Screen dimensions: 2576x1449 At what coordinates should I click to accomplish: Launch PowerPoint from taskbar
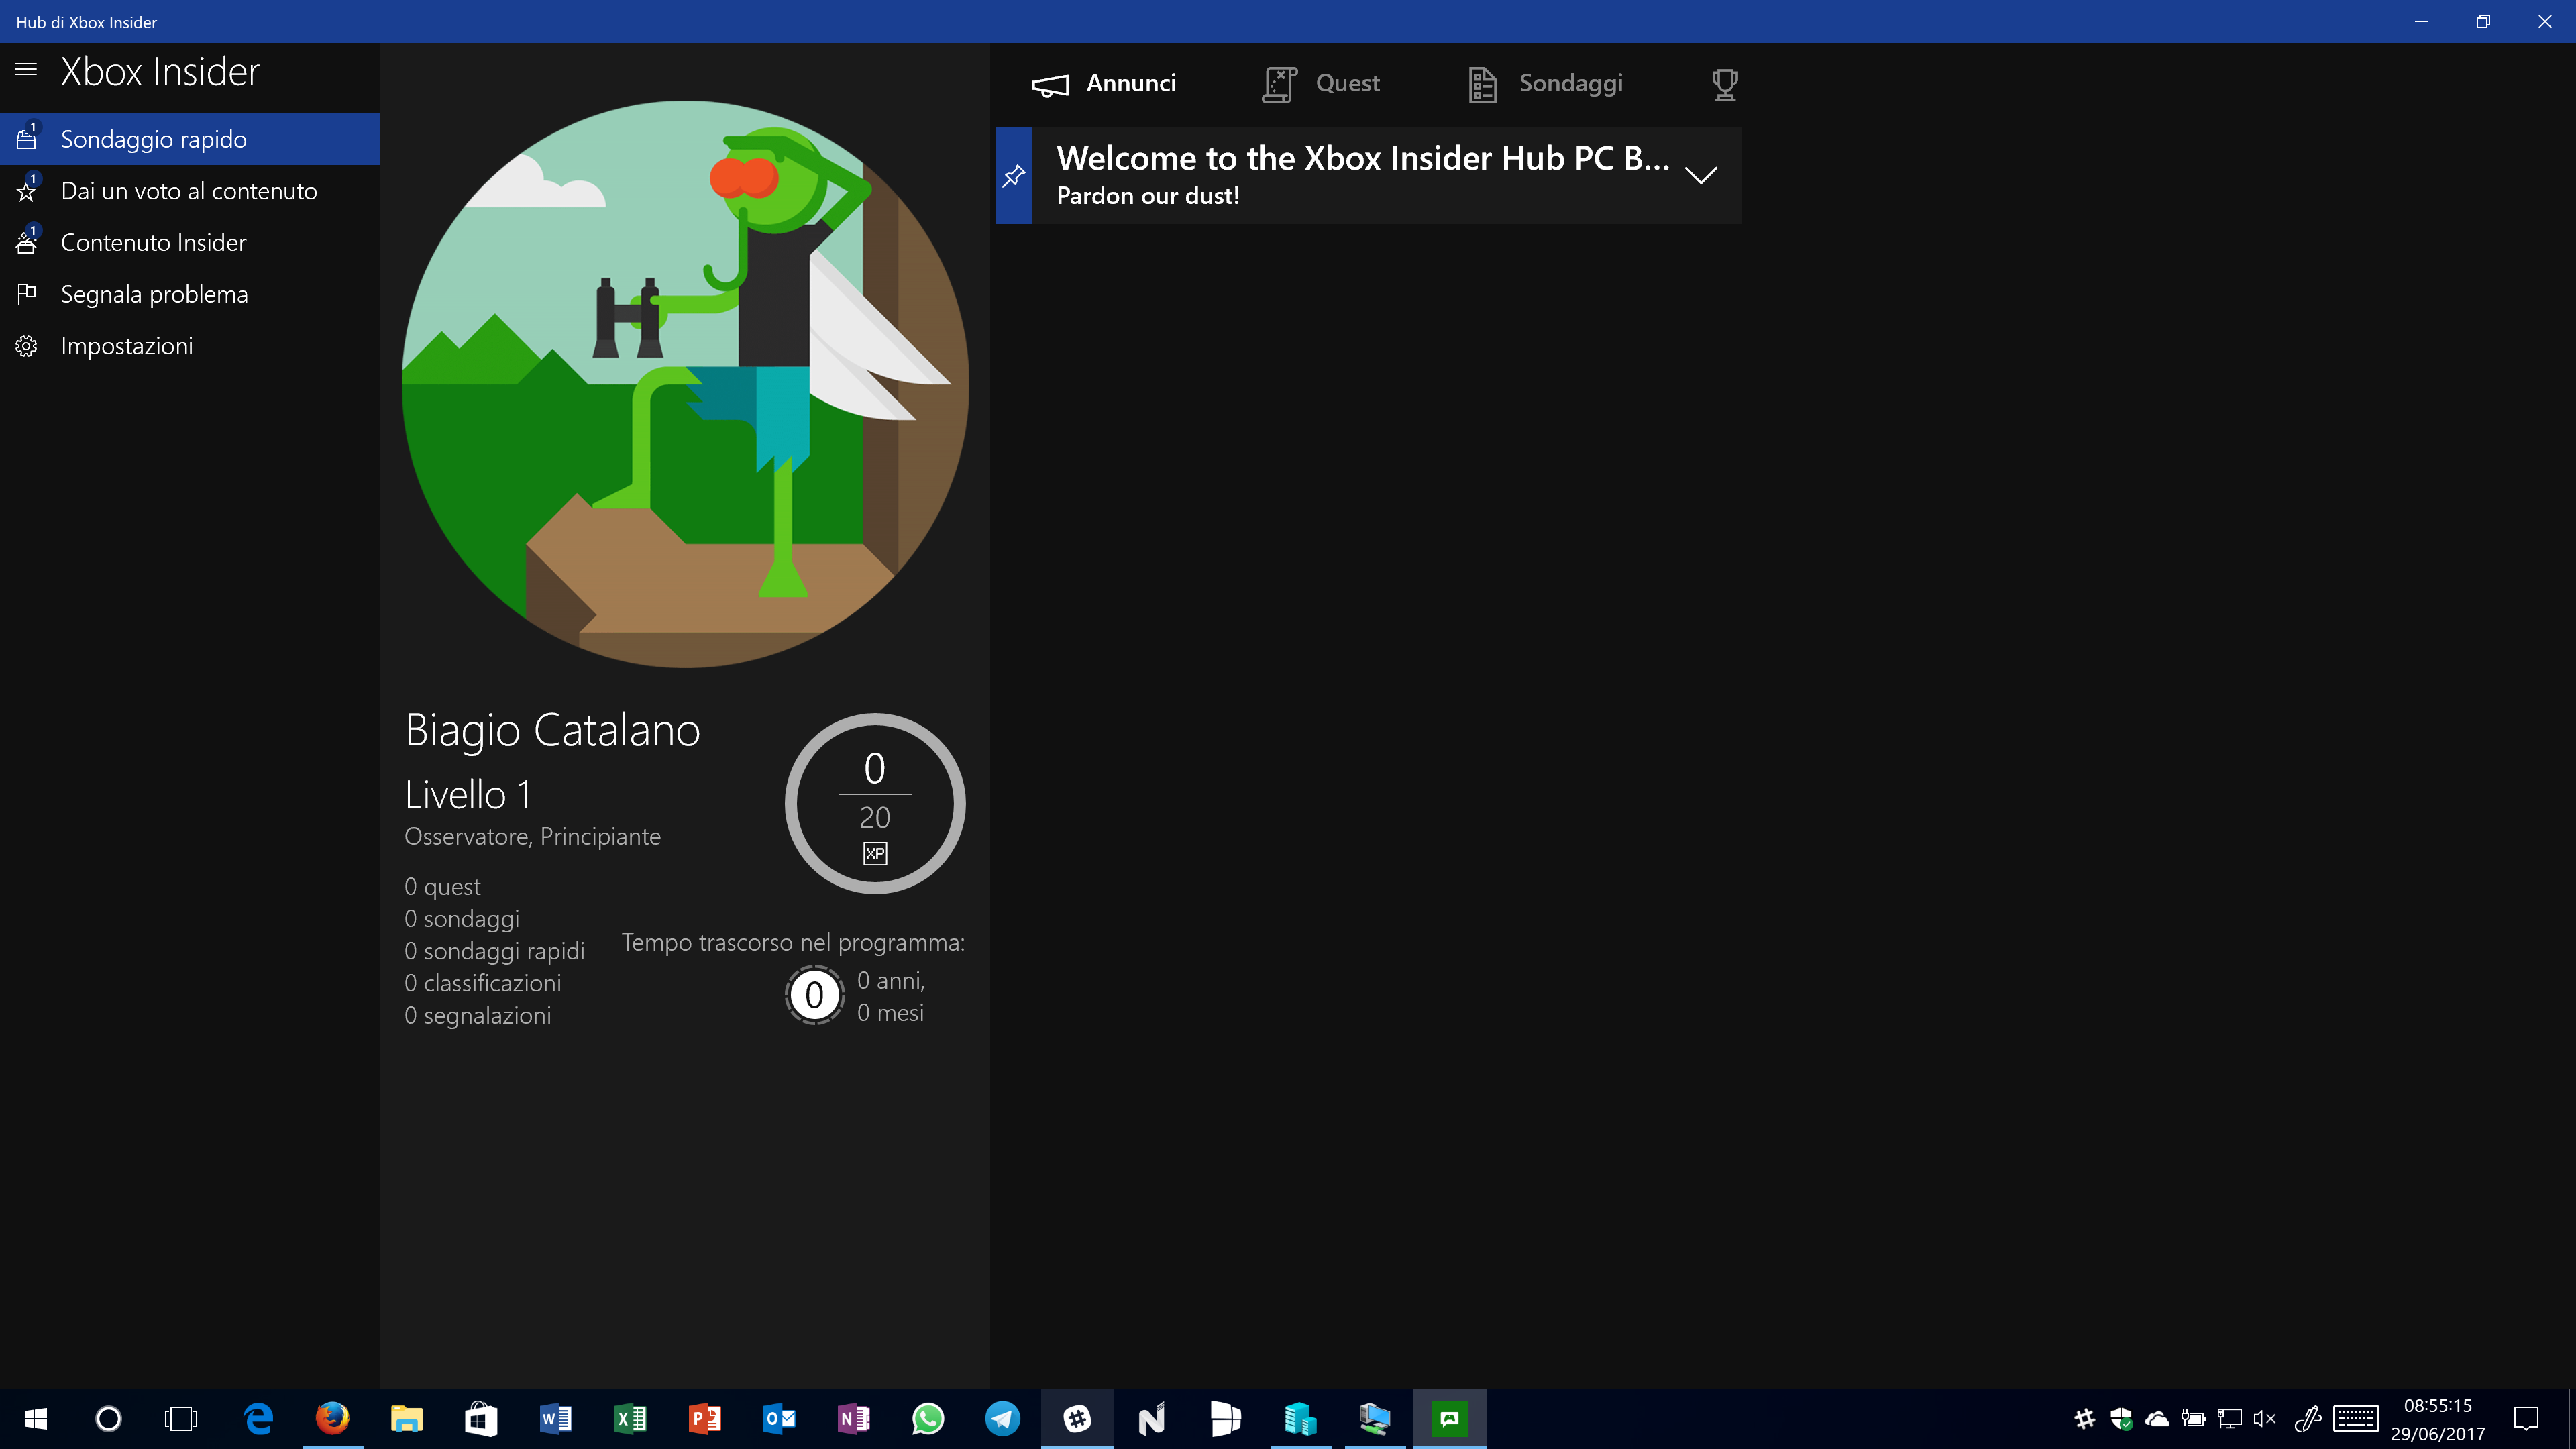[705, 1418]
